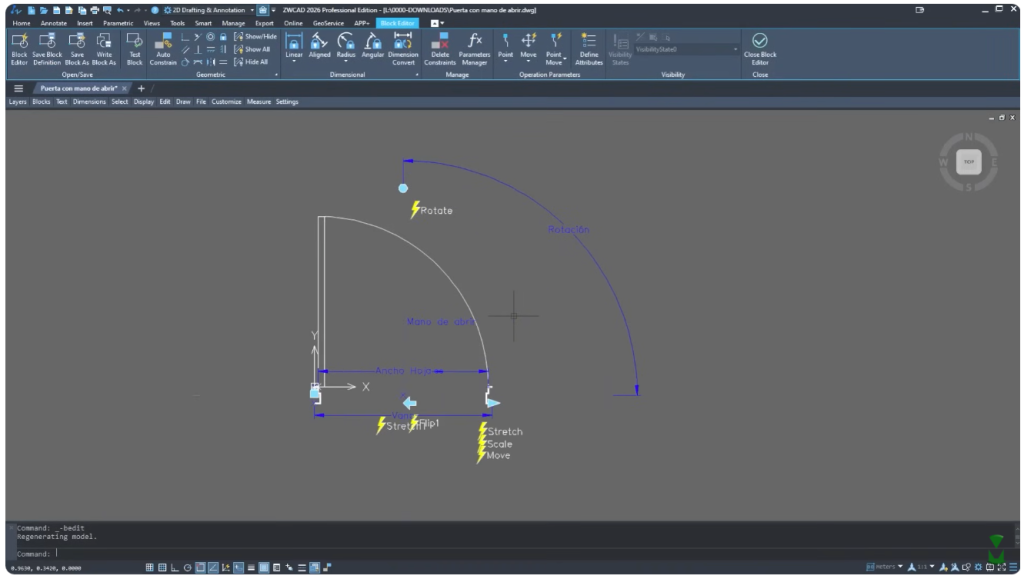Image resolution: width=1024 pixels, height=579 pixels.
Task: Click the open folder icon
Action: tap(44, 10)
